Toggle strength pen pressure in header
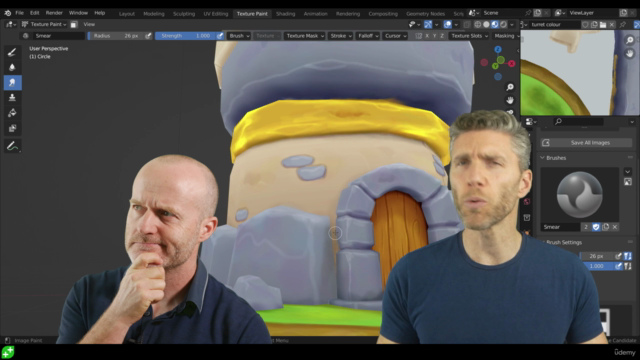This screenshot has height=360, width=640. coord(220,36)
